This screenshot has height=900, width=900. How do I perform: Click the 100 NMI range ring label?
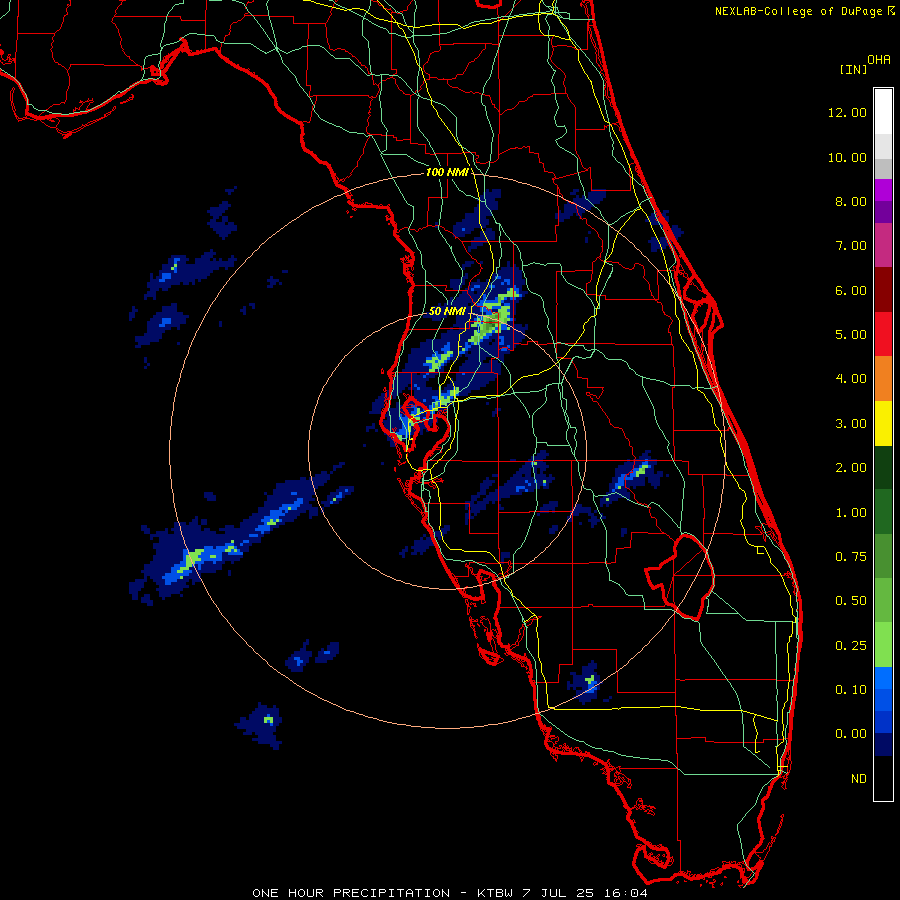pos(447,172)
